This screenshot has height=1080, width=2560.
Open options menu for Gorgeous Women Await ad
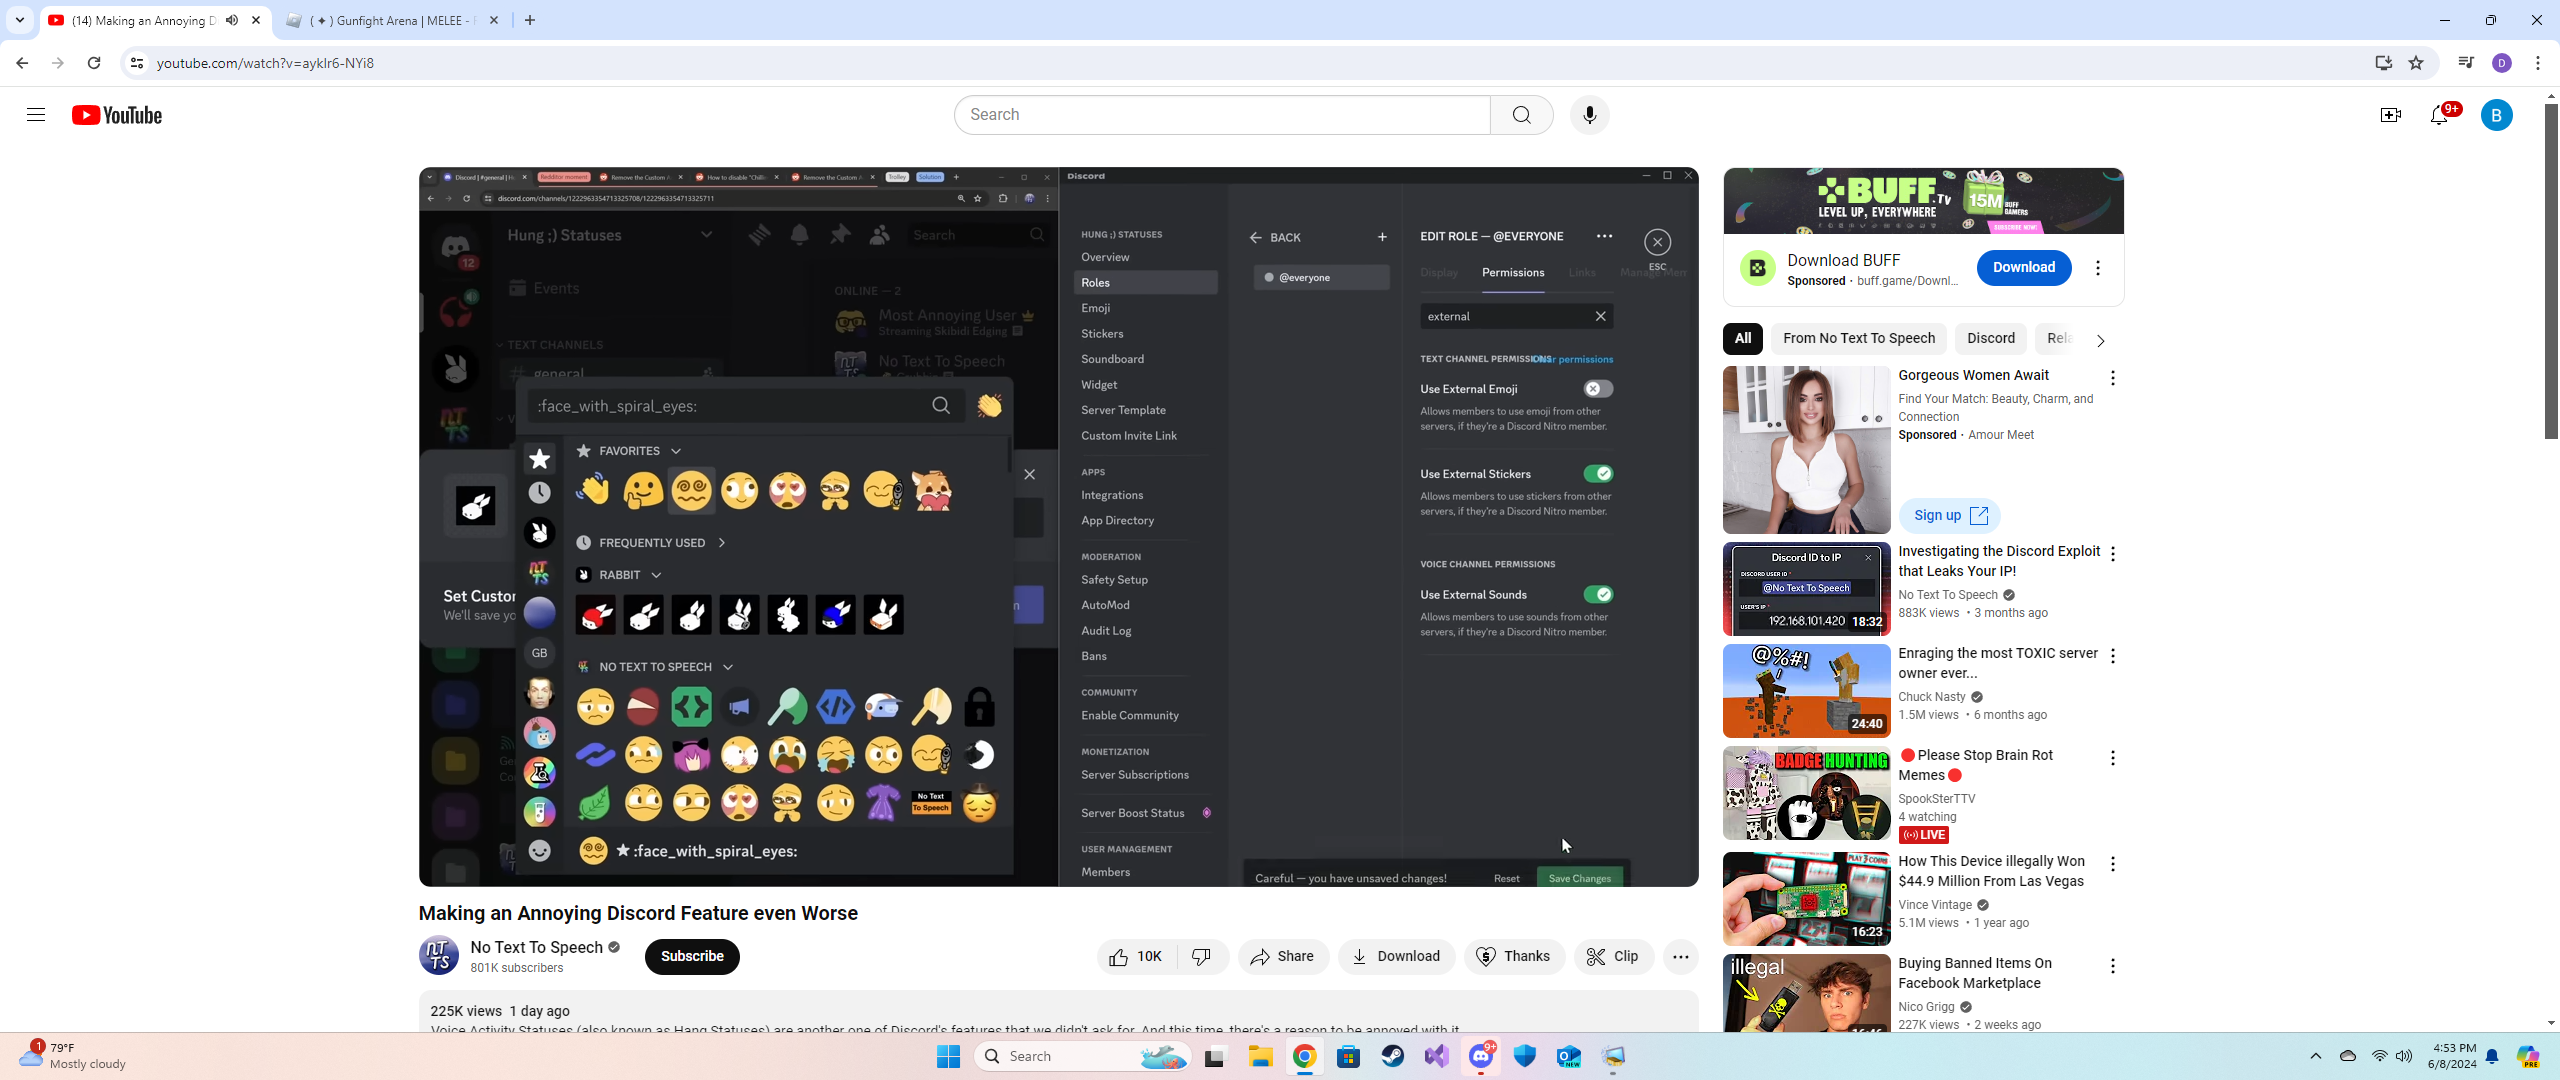[2112, 378]
